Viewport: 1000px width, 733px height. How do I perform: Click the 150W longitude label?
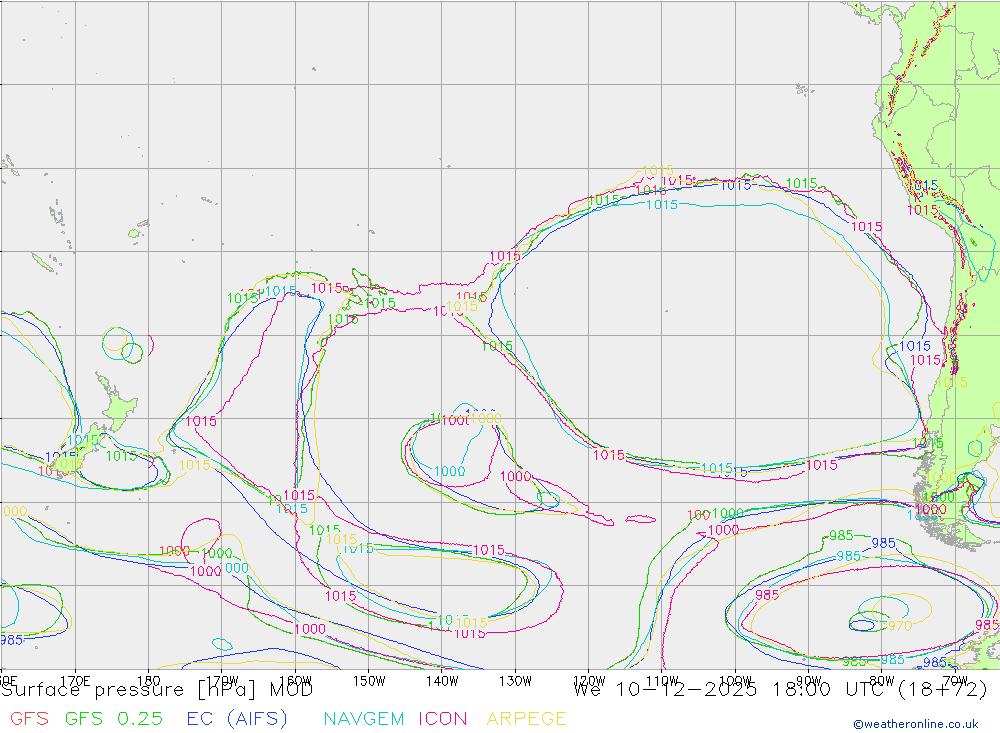(x=369, y=681)
